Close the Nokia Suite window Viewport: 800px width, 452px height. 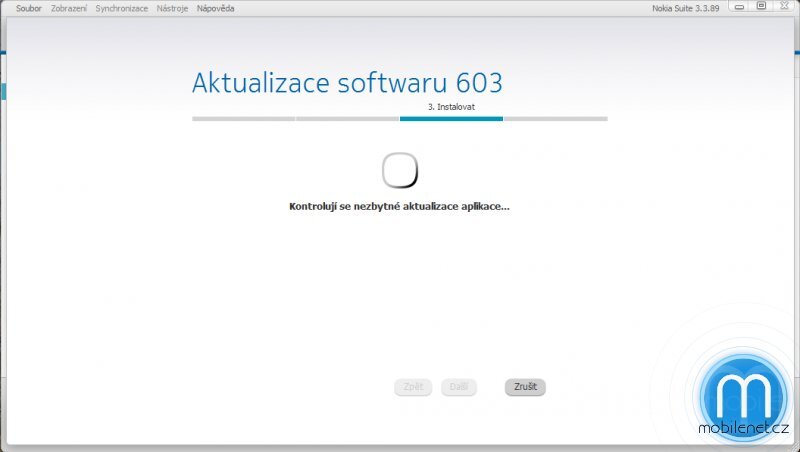point(783,6)
